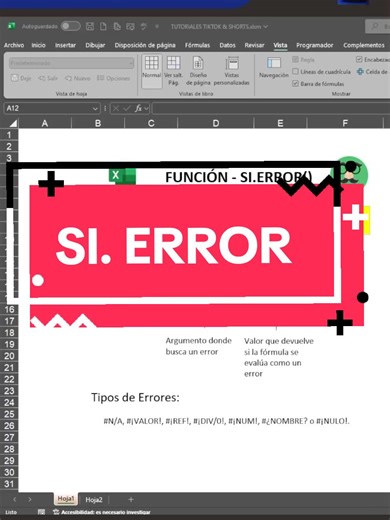Screen dimensions: 390x520
Task: Click the 'Valor que devuelve' description text
Action: pos(279,357)
